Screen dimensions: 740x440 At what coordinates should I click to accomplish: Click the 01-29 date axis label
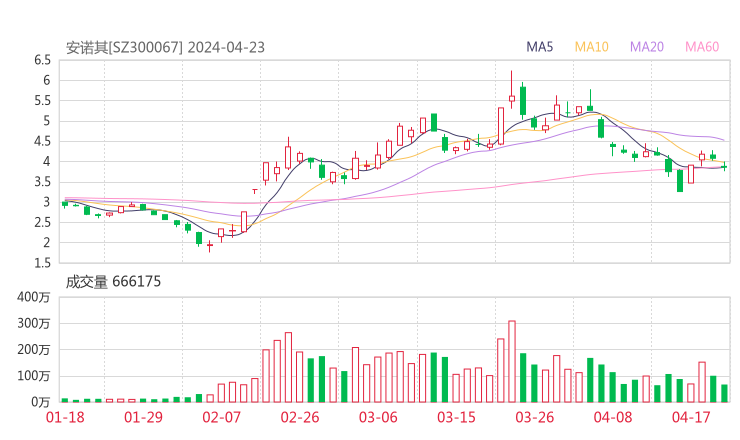click(143, 417)
